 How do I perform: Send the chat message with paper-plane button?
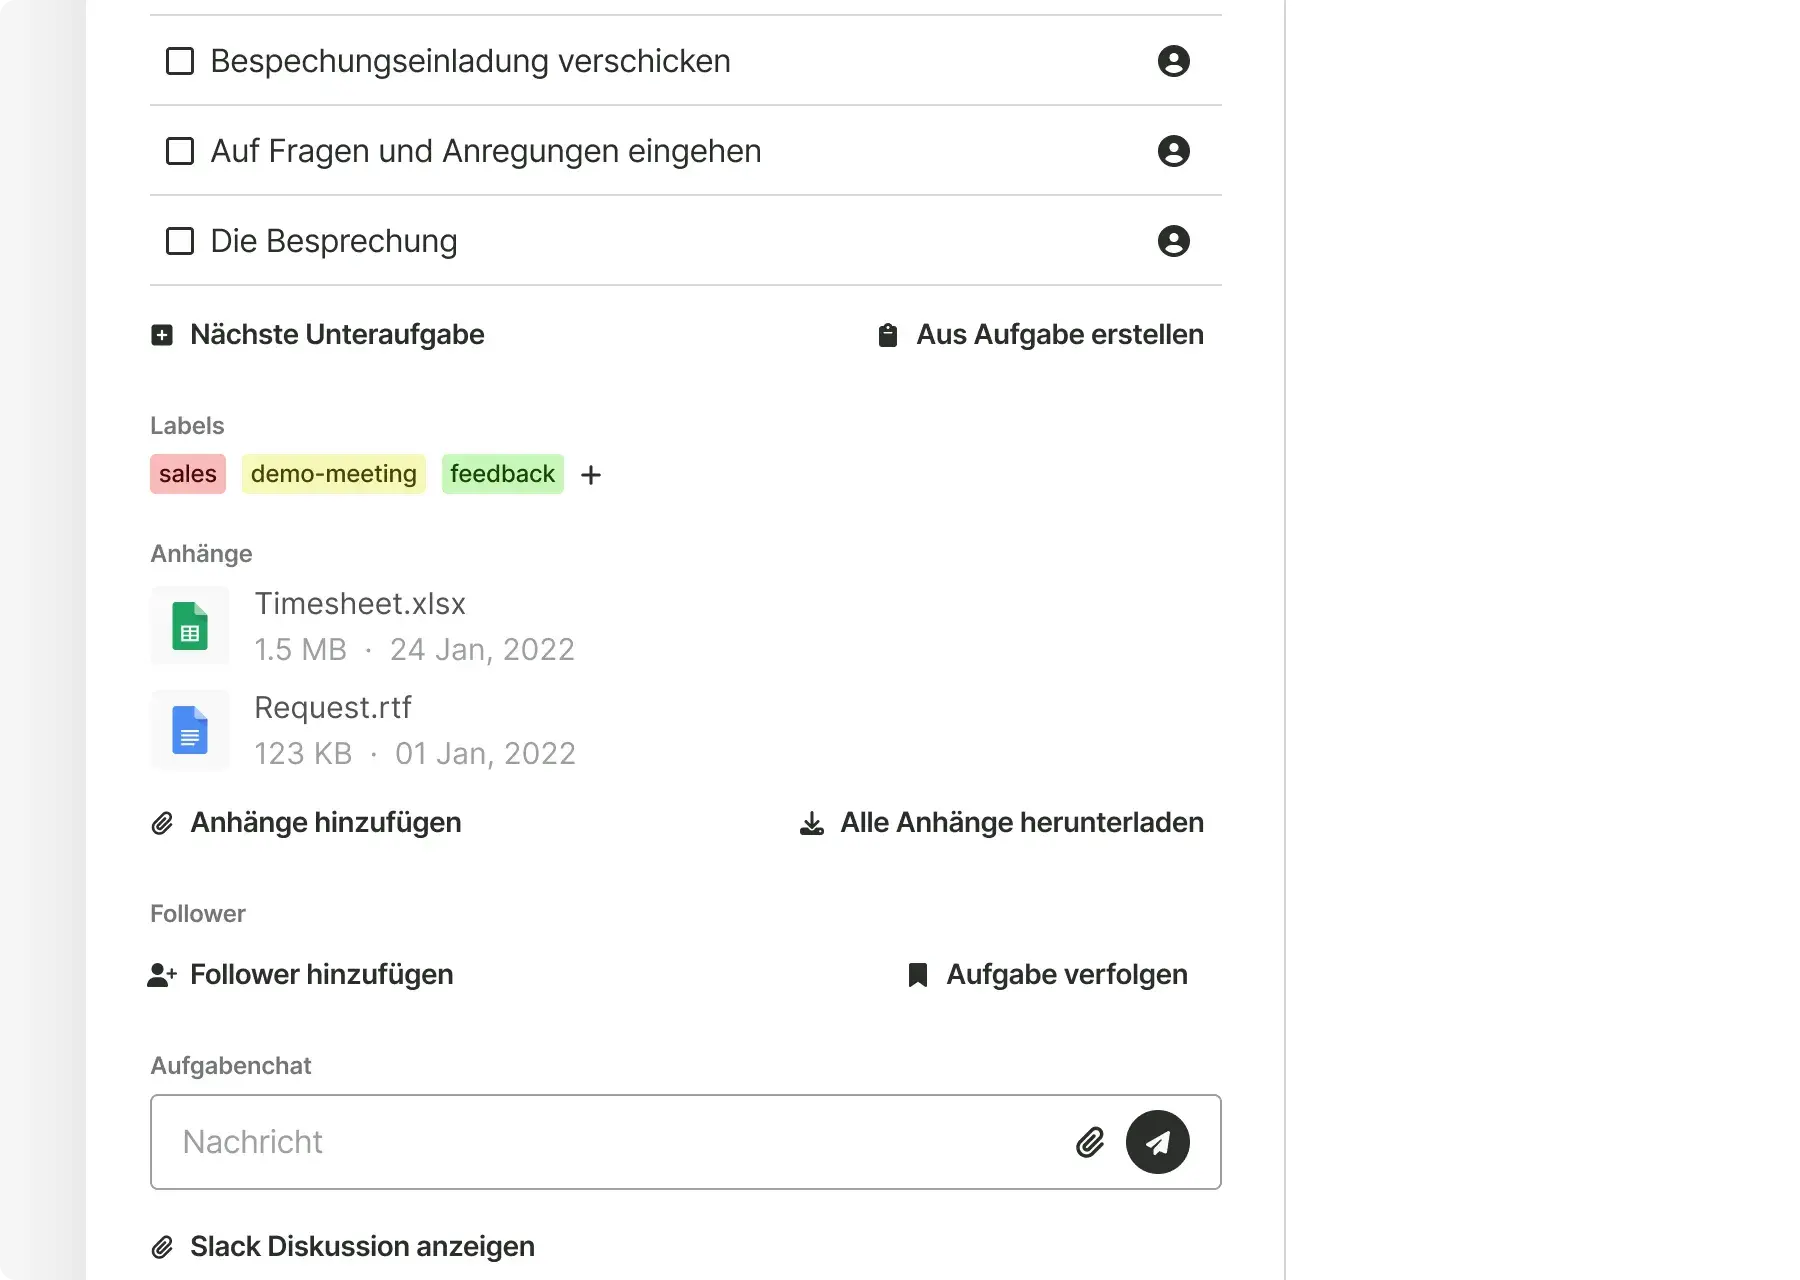(1157, 1142)
